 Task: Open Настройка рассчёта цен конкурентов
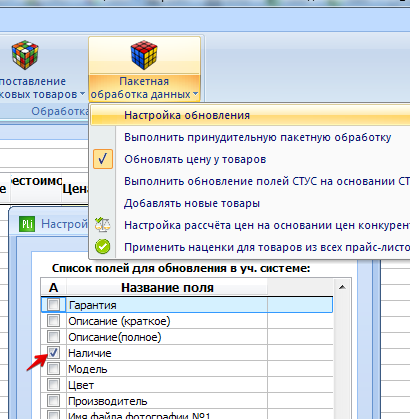250,225
